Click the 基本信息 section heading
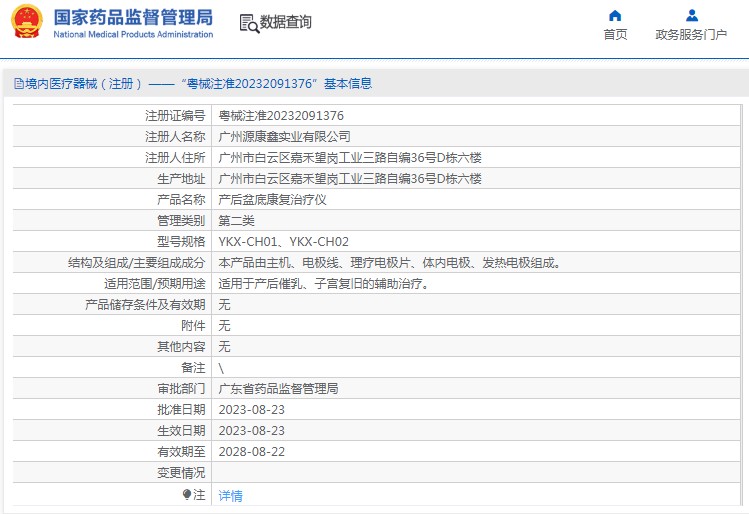 pyautogui.click(x=348, y=84)
